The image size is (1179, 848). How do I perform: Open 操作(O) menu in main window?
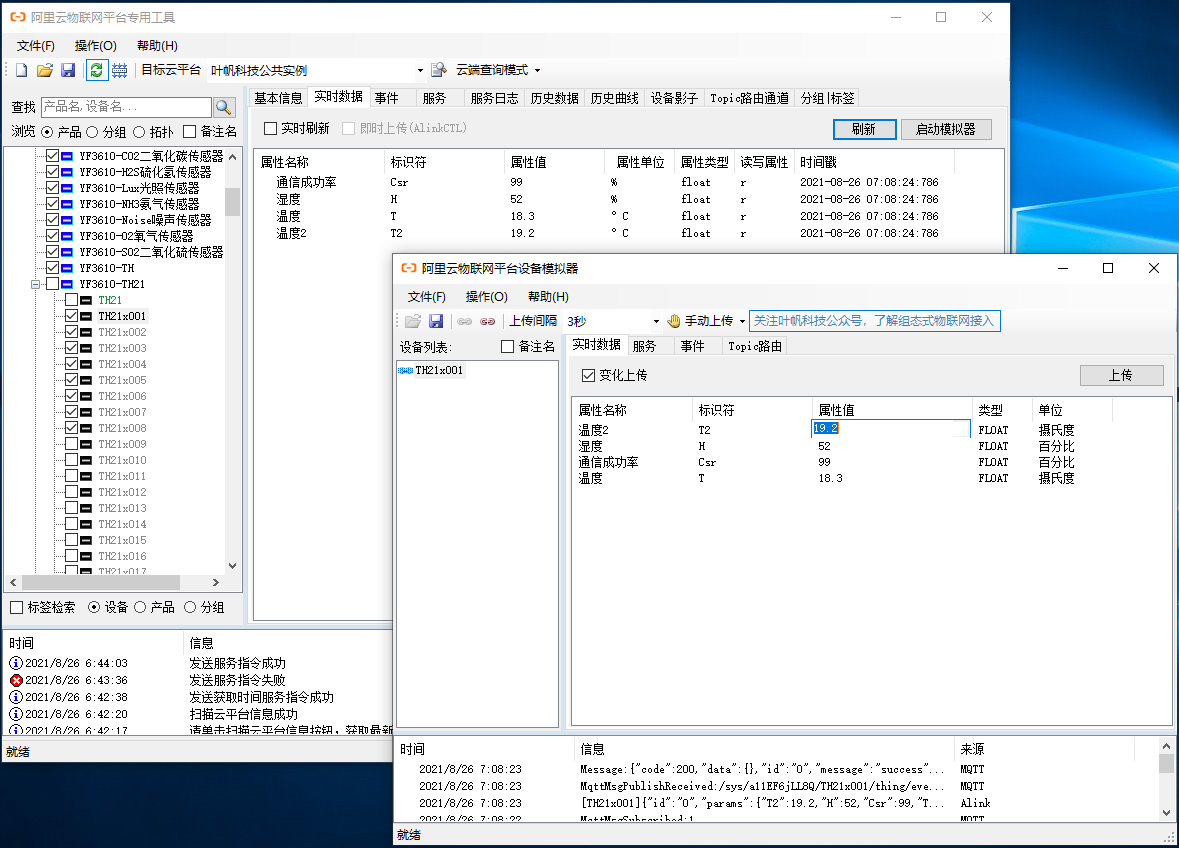[x=95, y=46]
